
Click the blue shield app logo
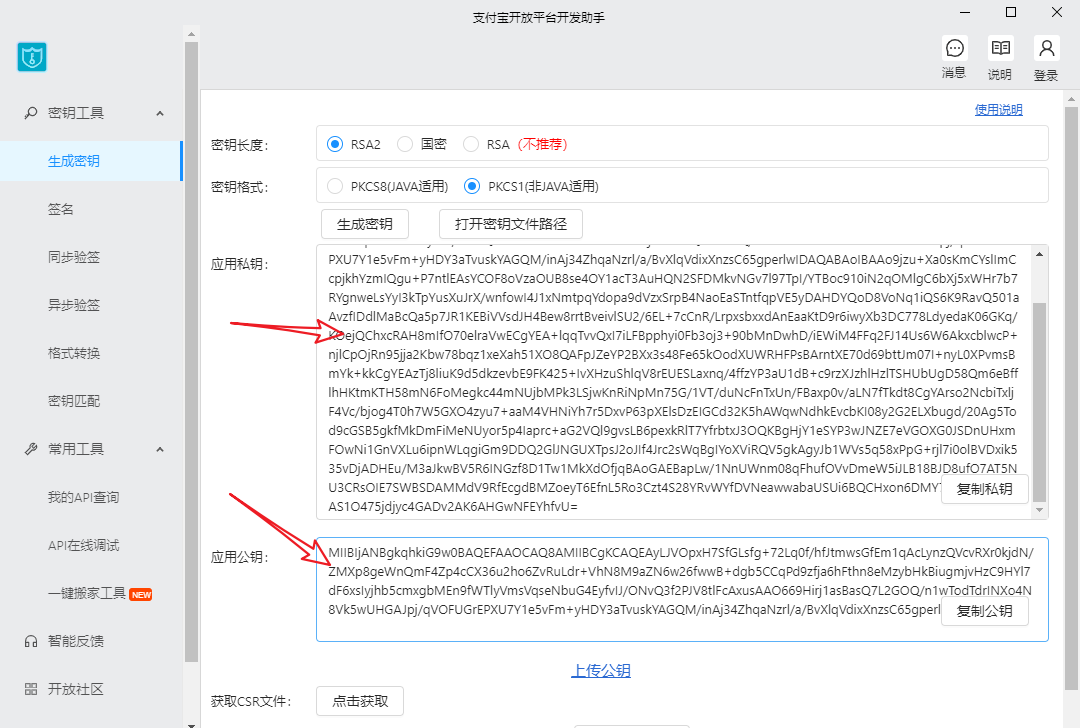32,57
